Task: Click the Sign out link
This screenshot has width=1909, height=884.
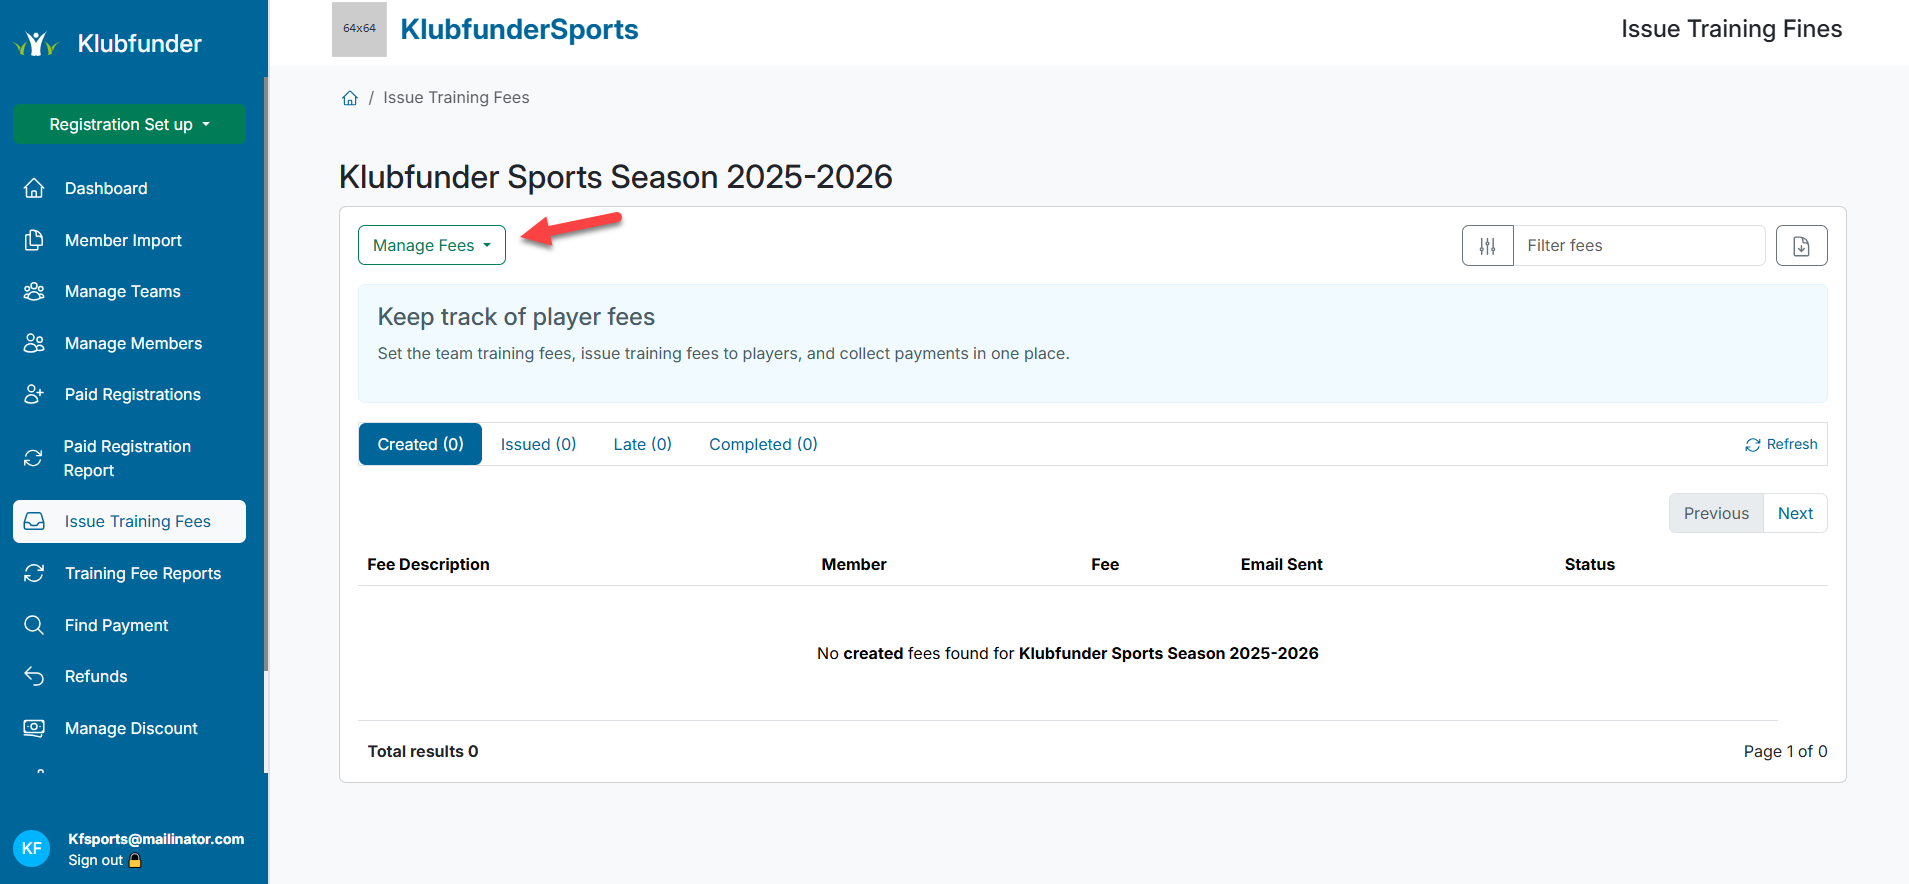Action: (96, 860)
